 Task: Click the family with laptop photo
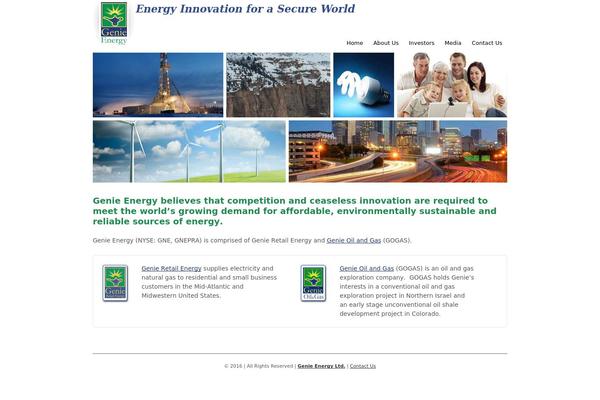452,85
